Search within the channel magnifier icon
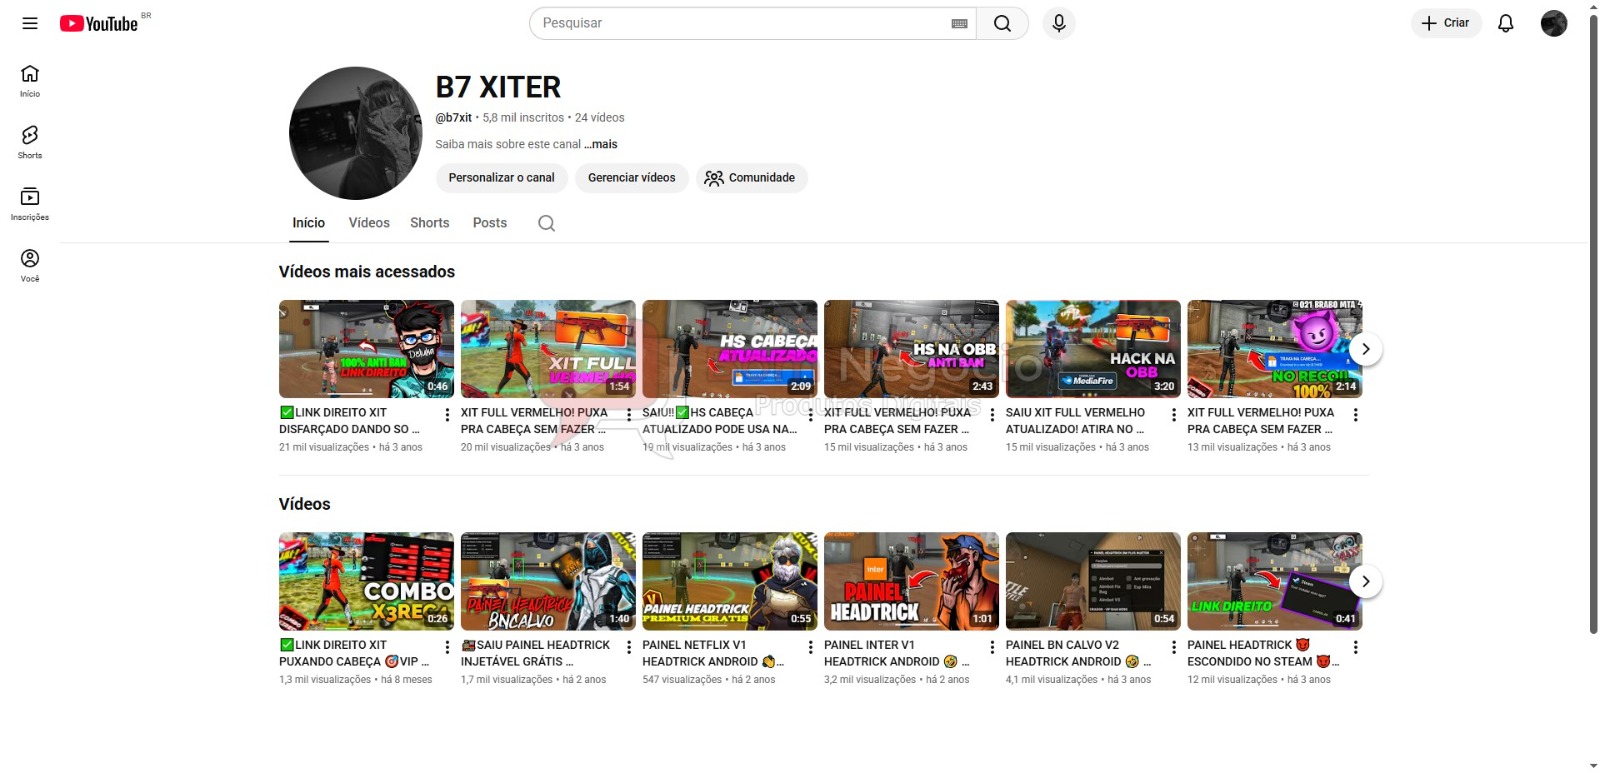1600x773 pixels. pyautogui.click(x=546, y=223)
